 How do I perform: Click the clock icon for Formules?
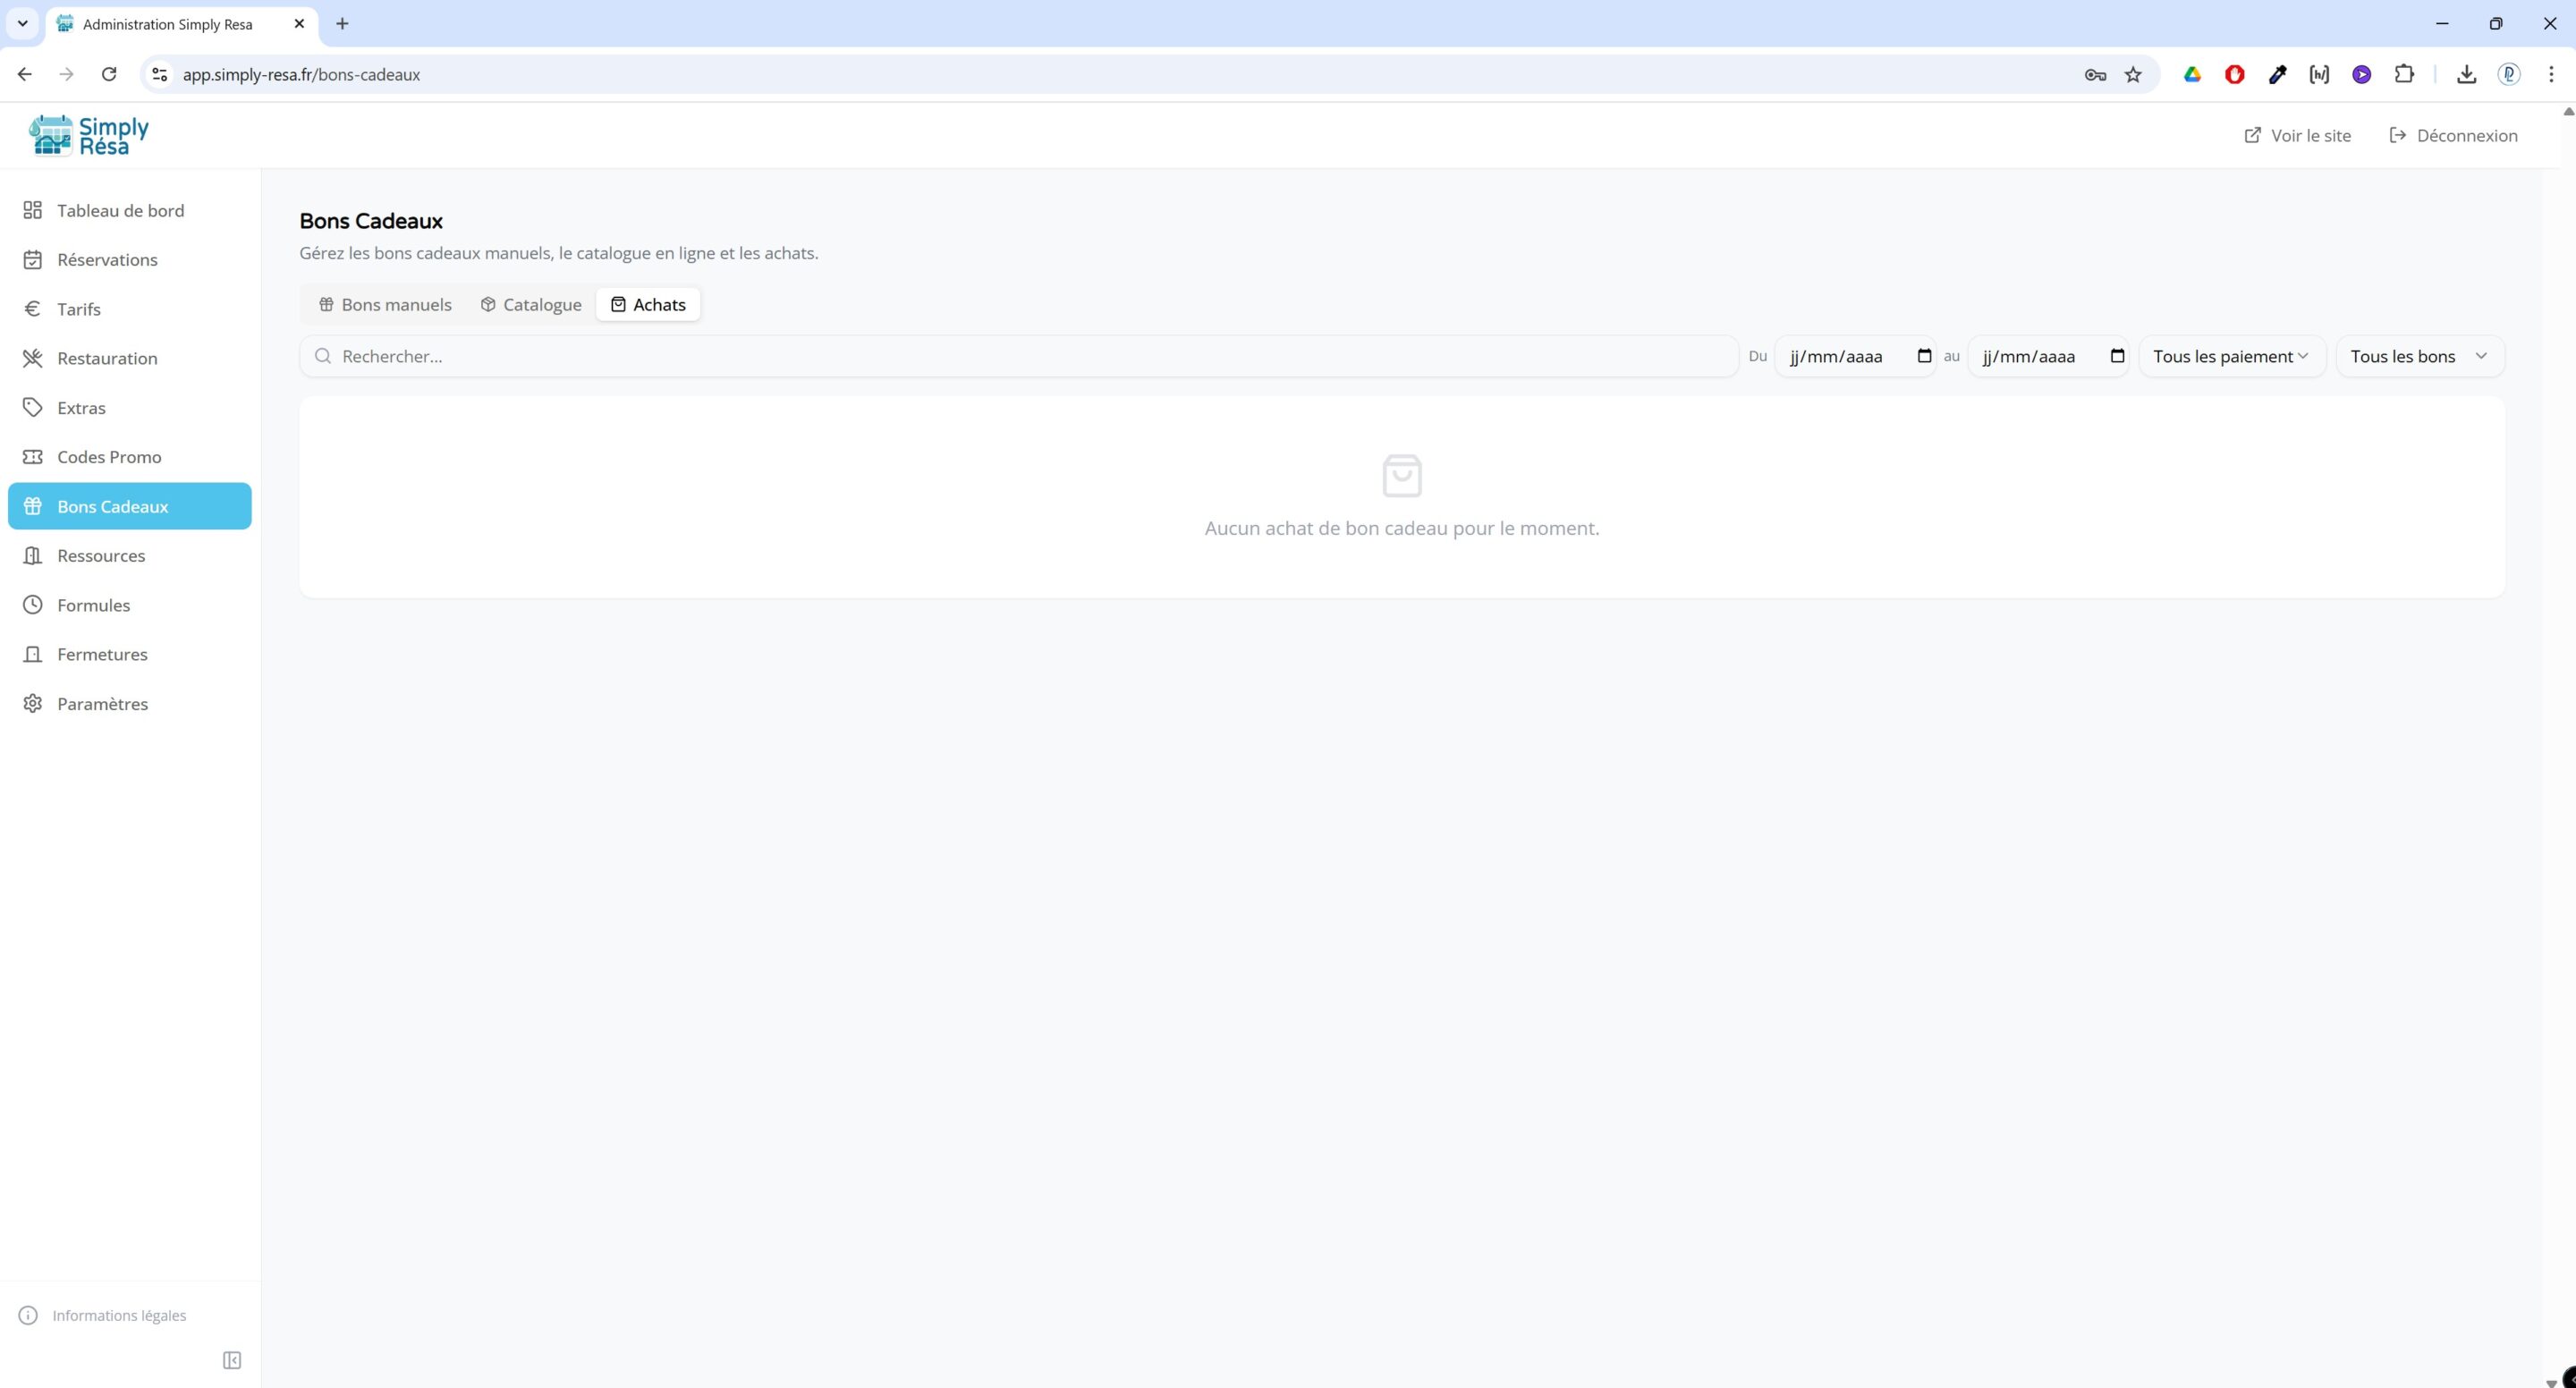33,605
